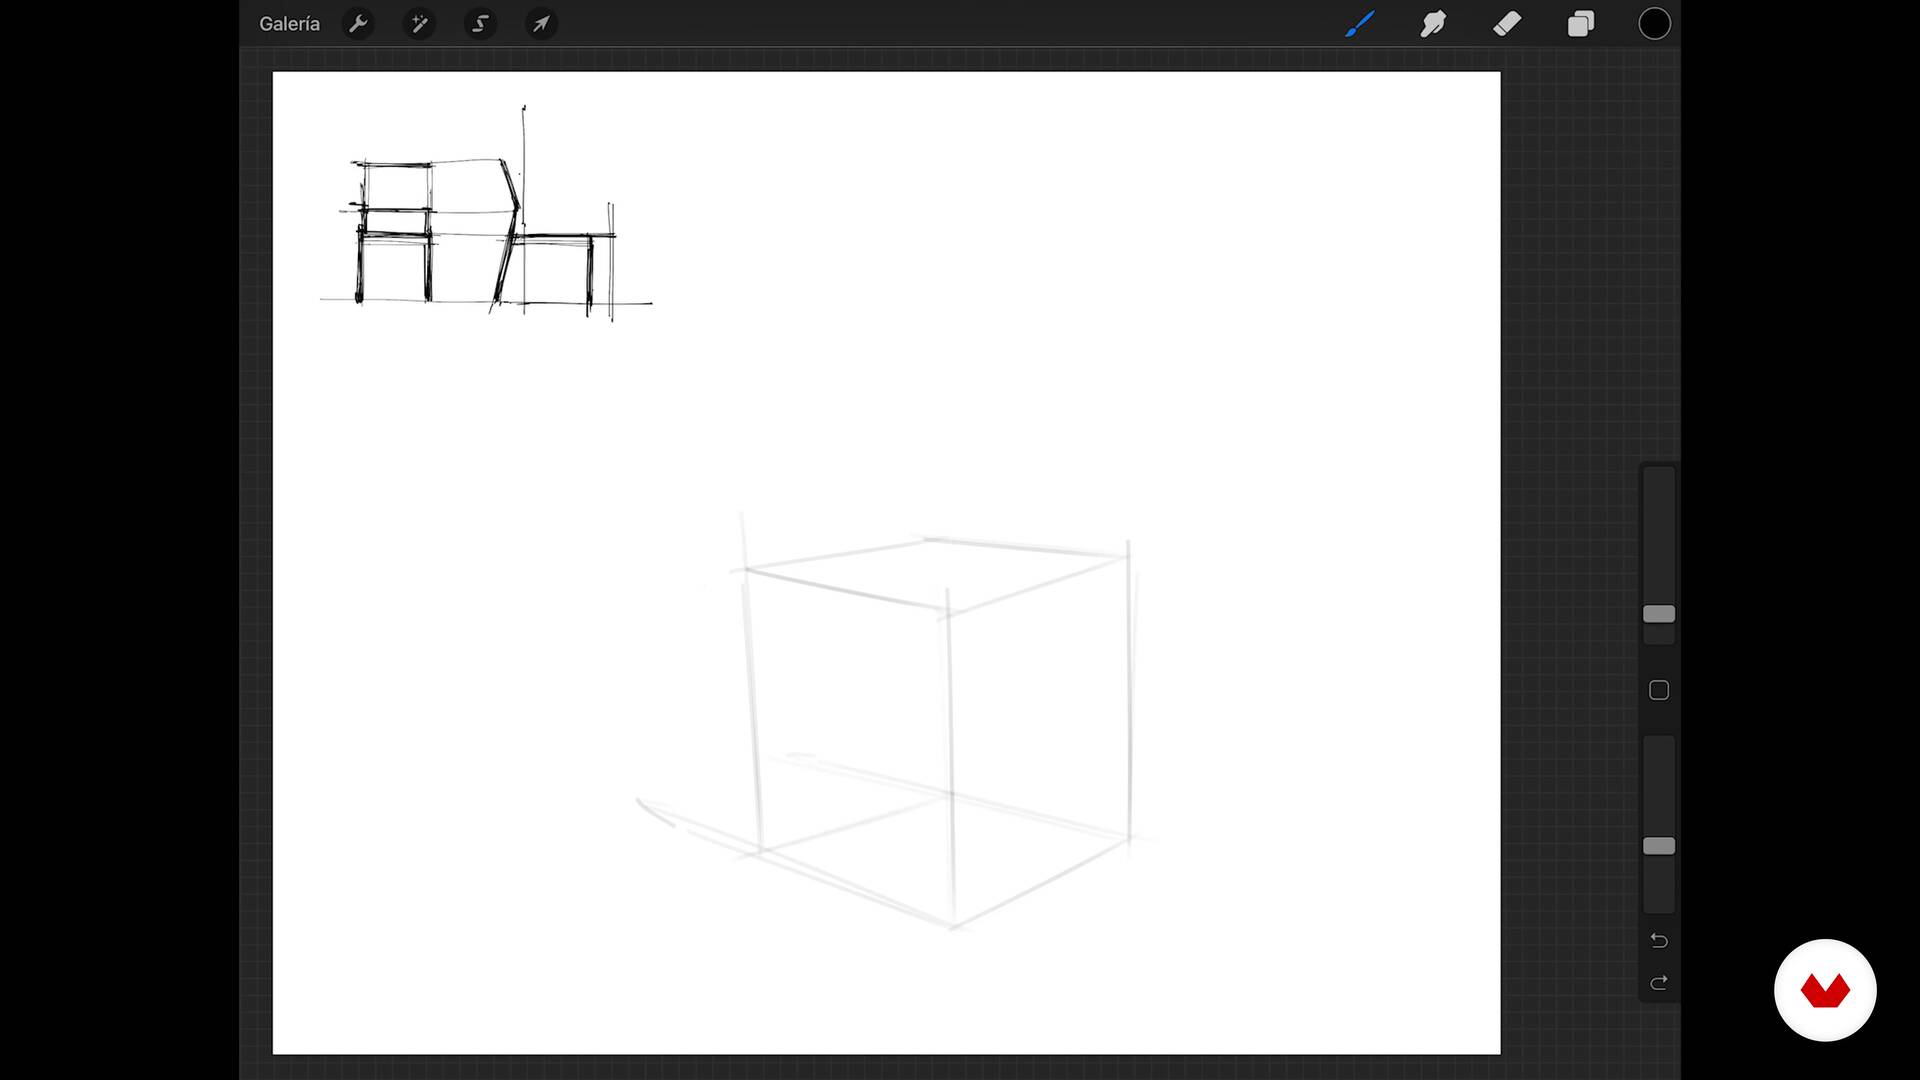Image resolution: width=1920 pixels, height=1080 pixels.
Task: Activate the Selection S-shaped tool
Action: point(480,24)
